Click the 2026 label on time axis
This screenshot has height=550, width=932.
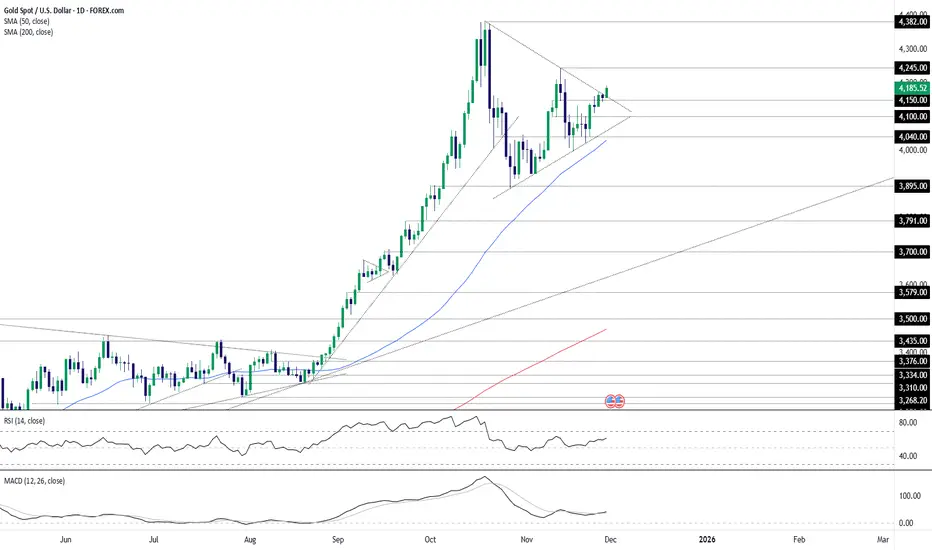[x=707, y=539]
